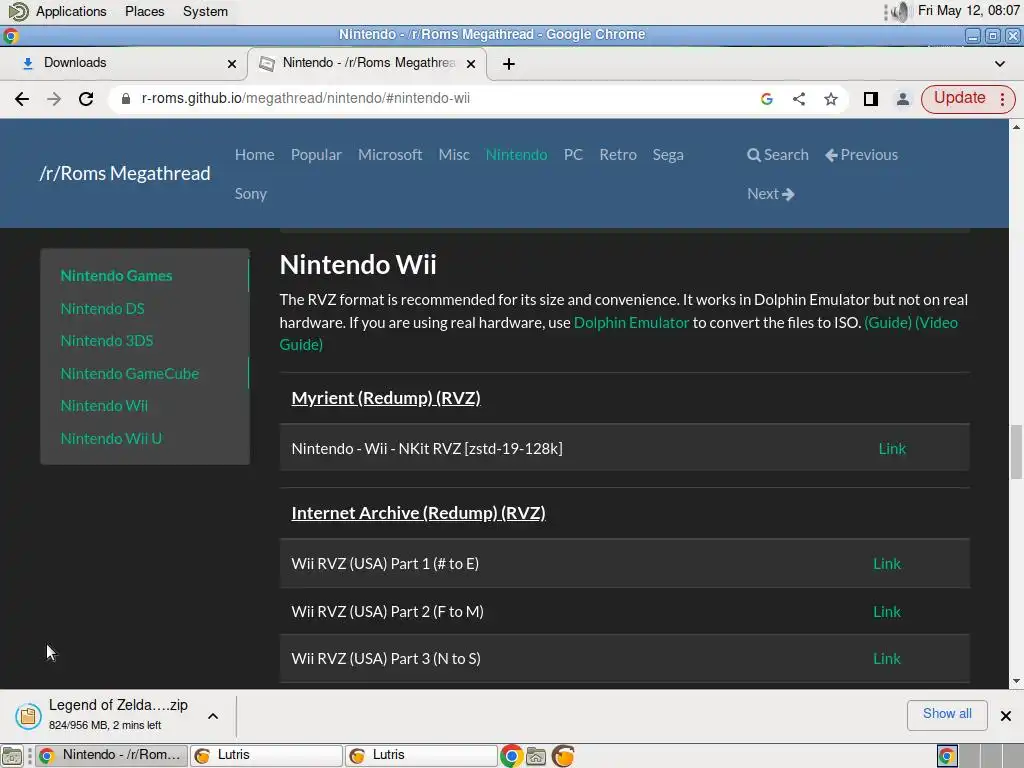
Task: Open the Misc nav item
Action: click(454, 155)
